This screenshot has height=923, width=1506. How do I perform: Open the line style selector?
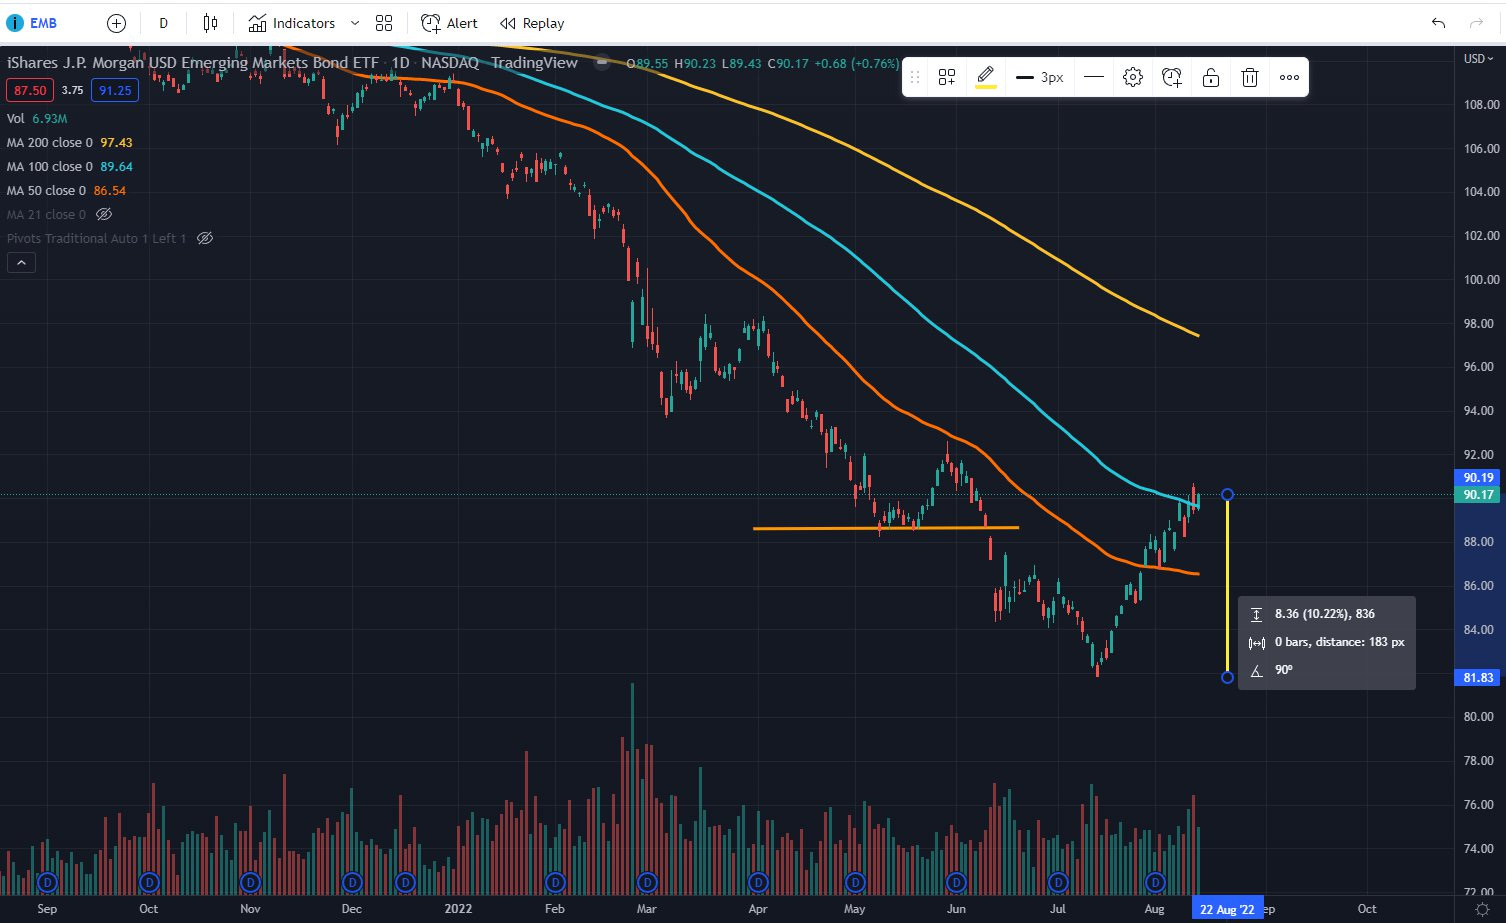click(1094, 77)
